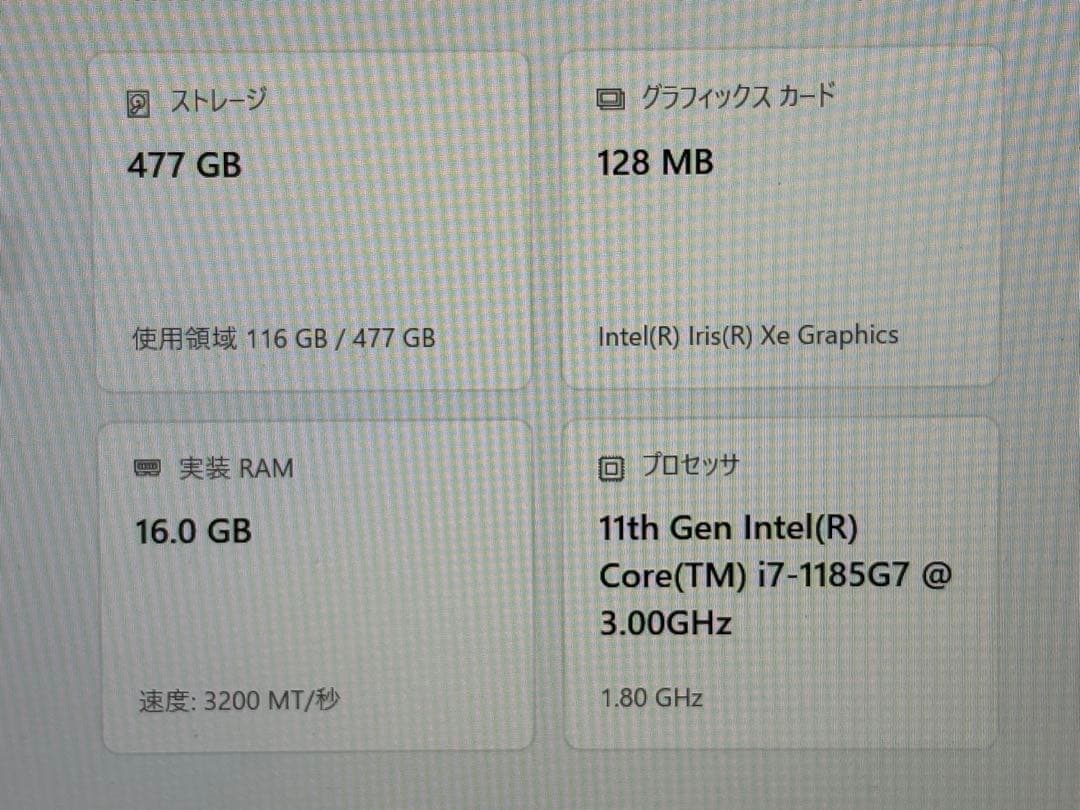Select the i7-1185G7 processor name text

click(775, 575)
